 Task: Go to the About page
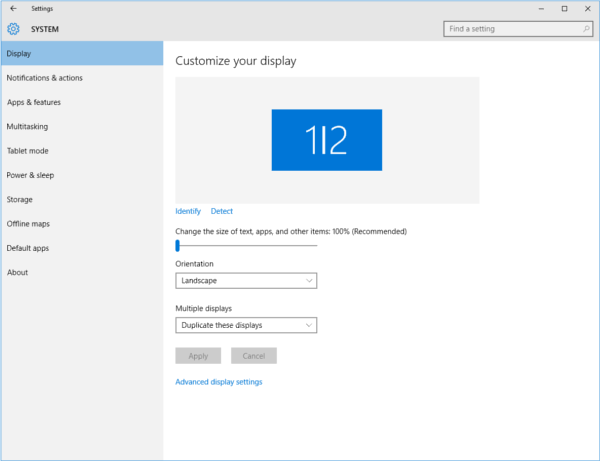tap(82, 272)
